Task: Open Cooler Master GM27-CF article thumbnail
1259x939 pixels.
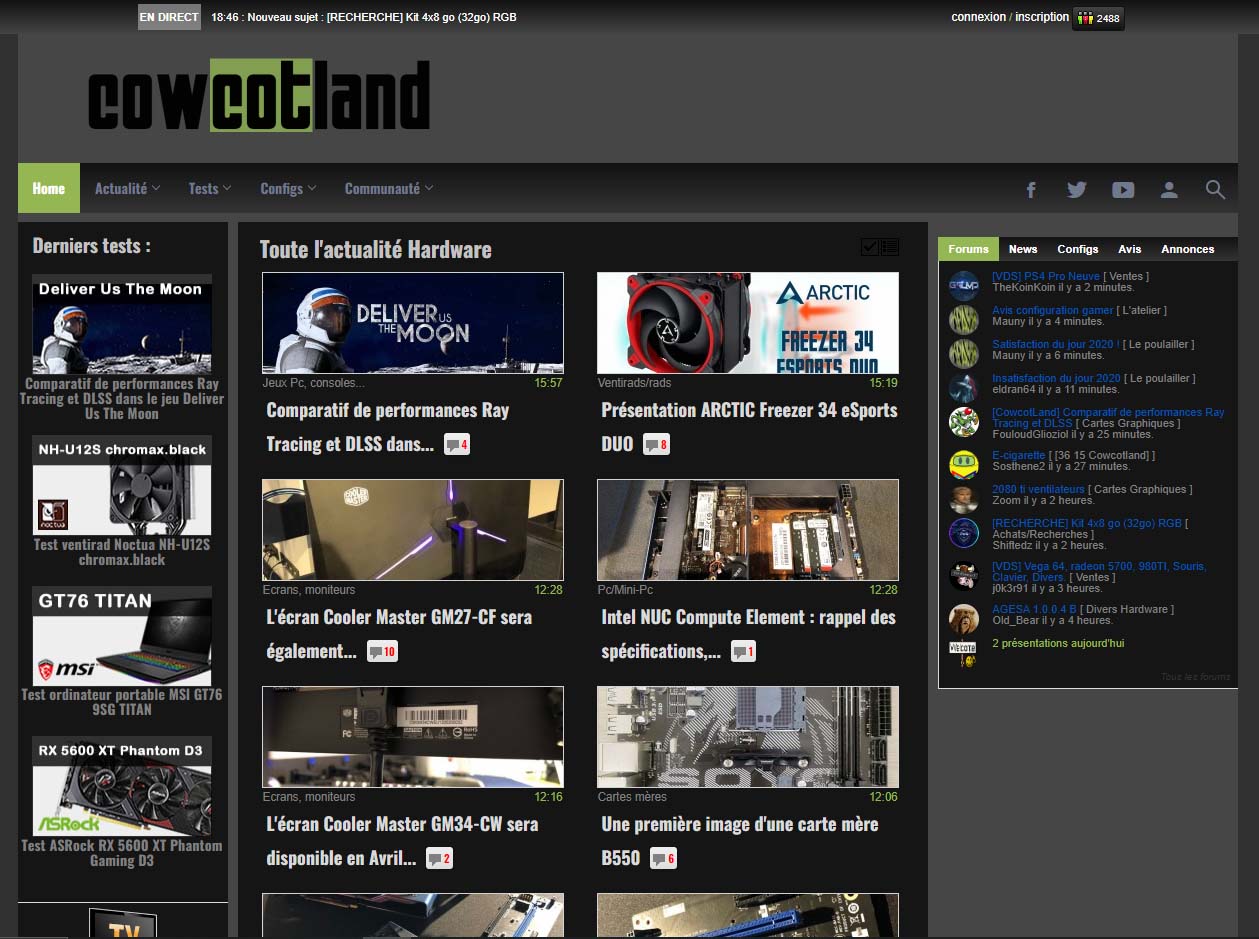Action: click(413, 530)
